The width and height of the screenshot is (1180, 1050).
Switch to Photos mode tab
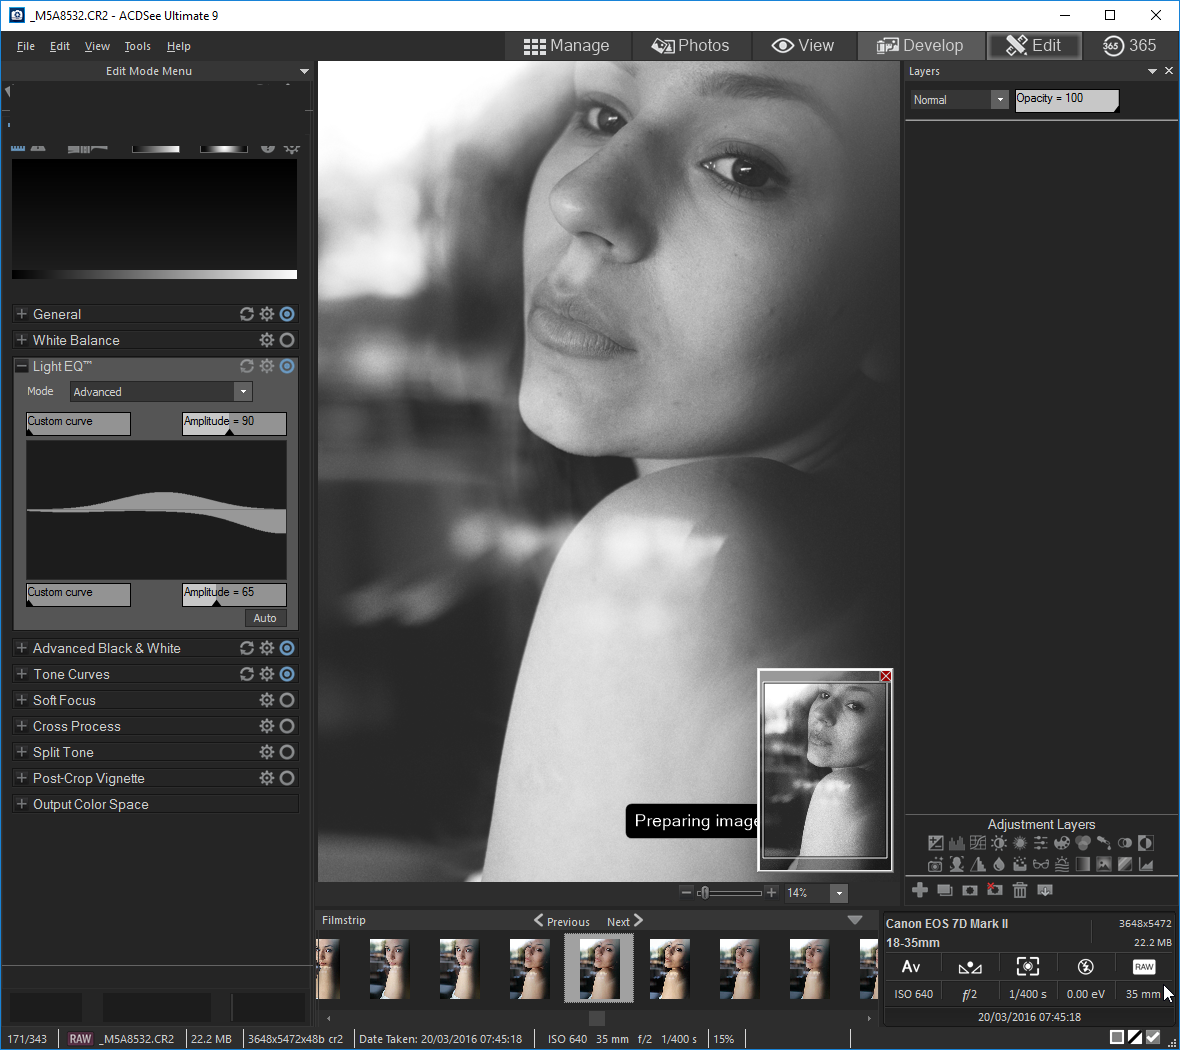690,46
